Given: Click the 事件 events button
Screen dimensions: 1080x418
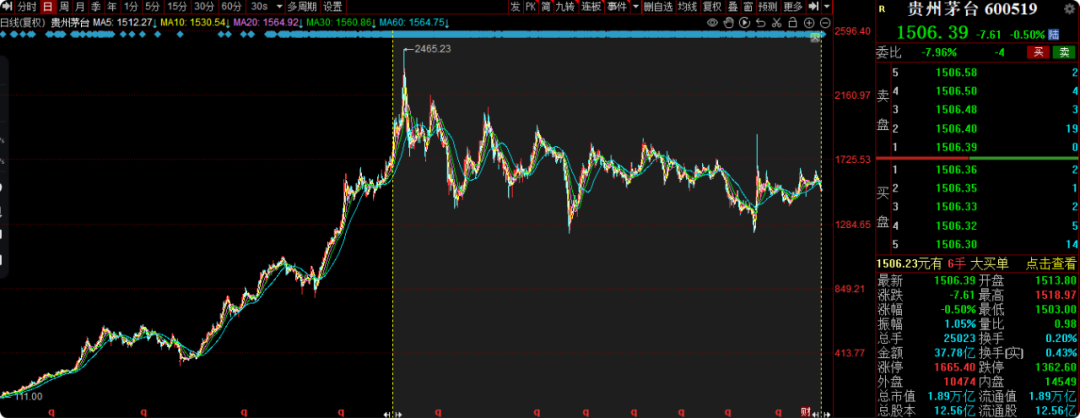Looking at the screenshot, I should [617, 7].
